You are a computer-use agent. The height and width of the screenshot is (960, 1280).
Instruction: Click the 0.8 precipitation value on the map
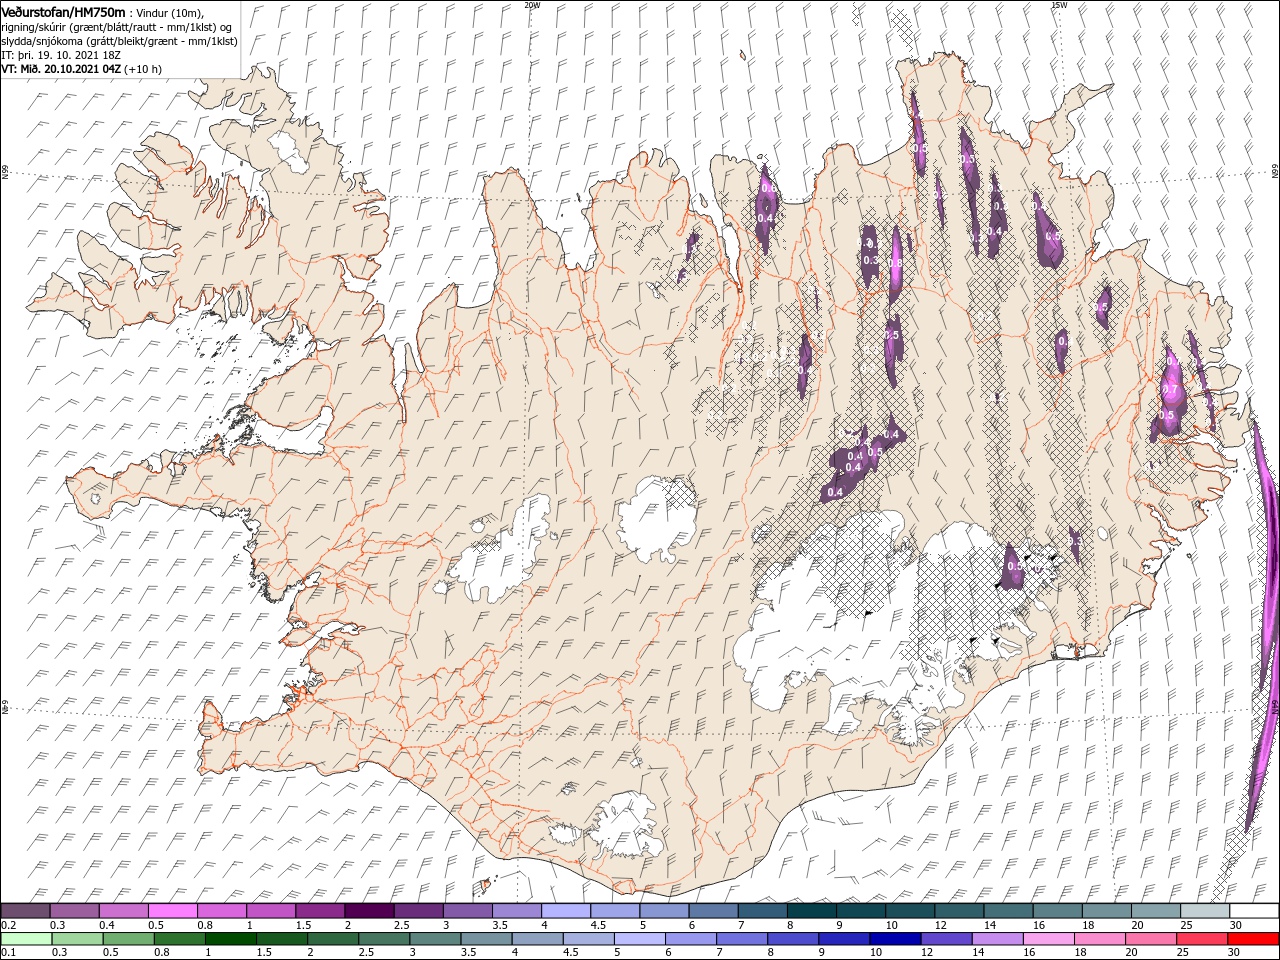tap(896, 261)
